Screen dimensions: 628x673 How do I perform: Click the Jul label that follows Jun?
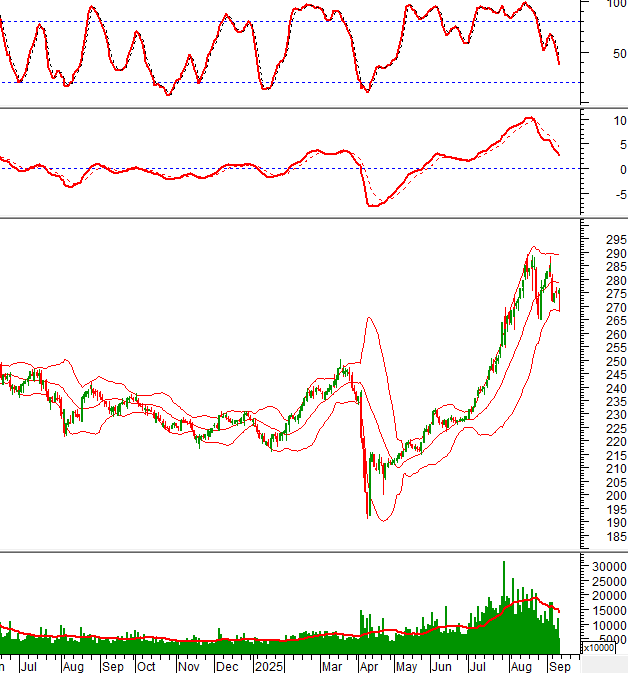[x=477, y=667]
